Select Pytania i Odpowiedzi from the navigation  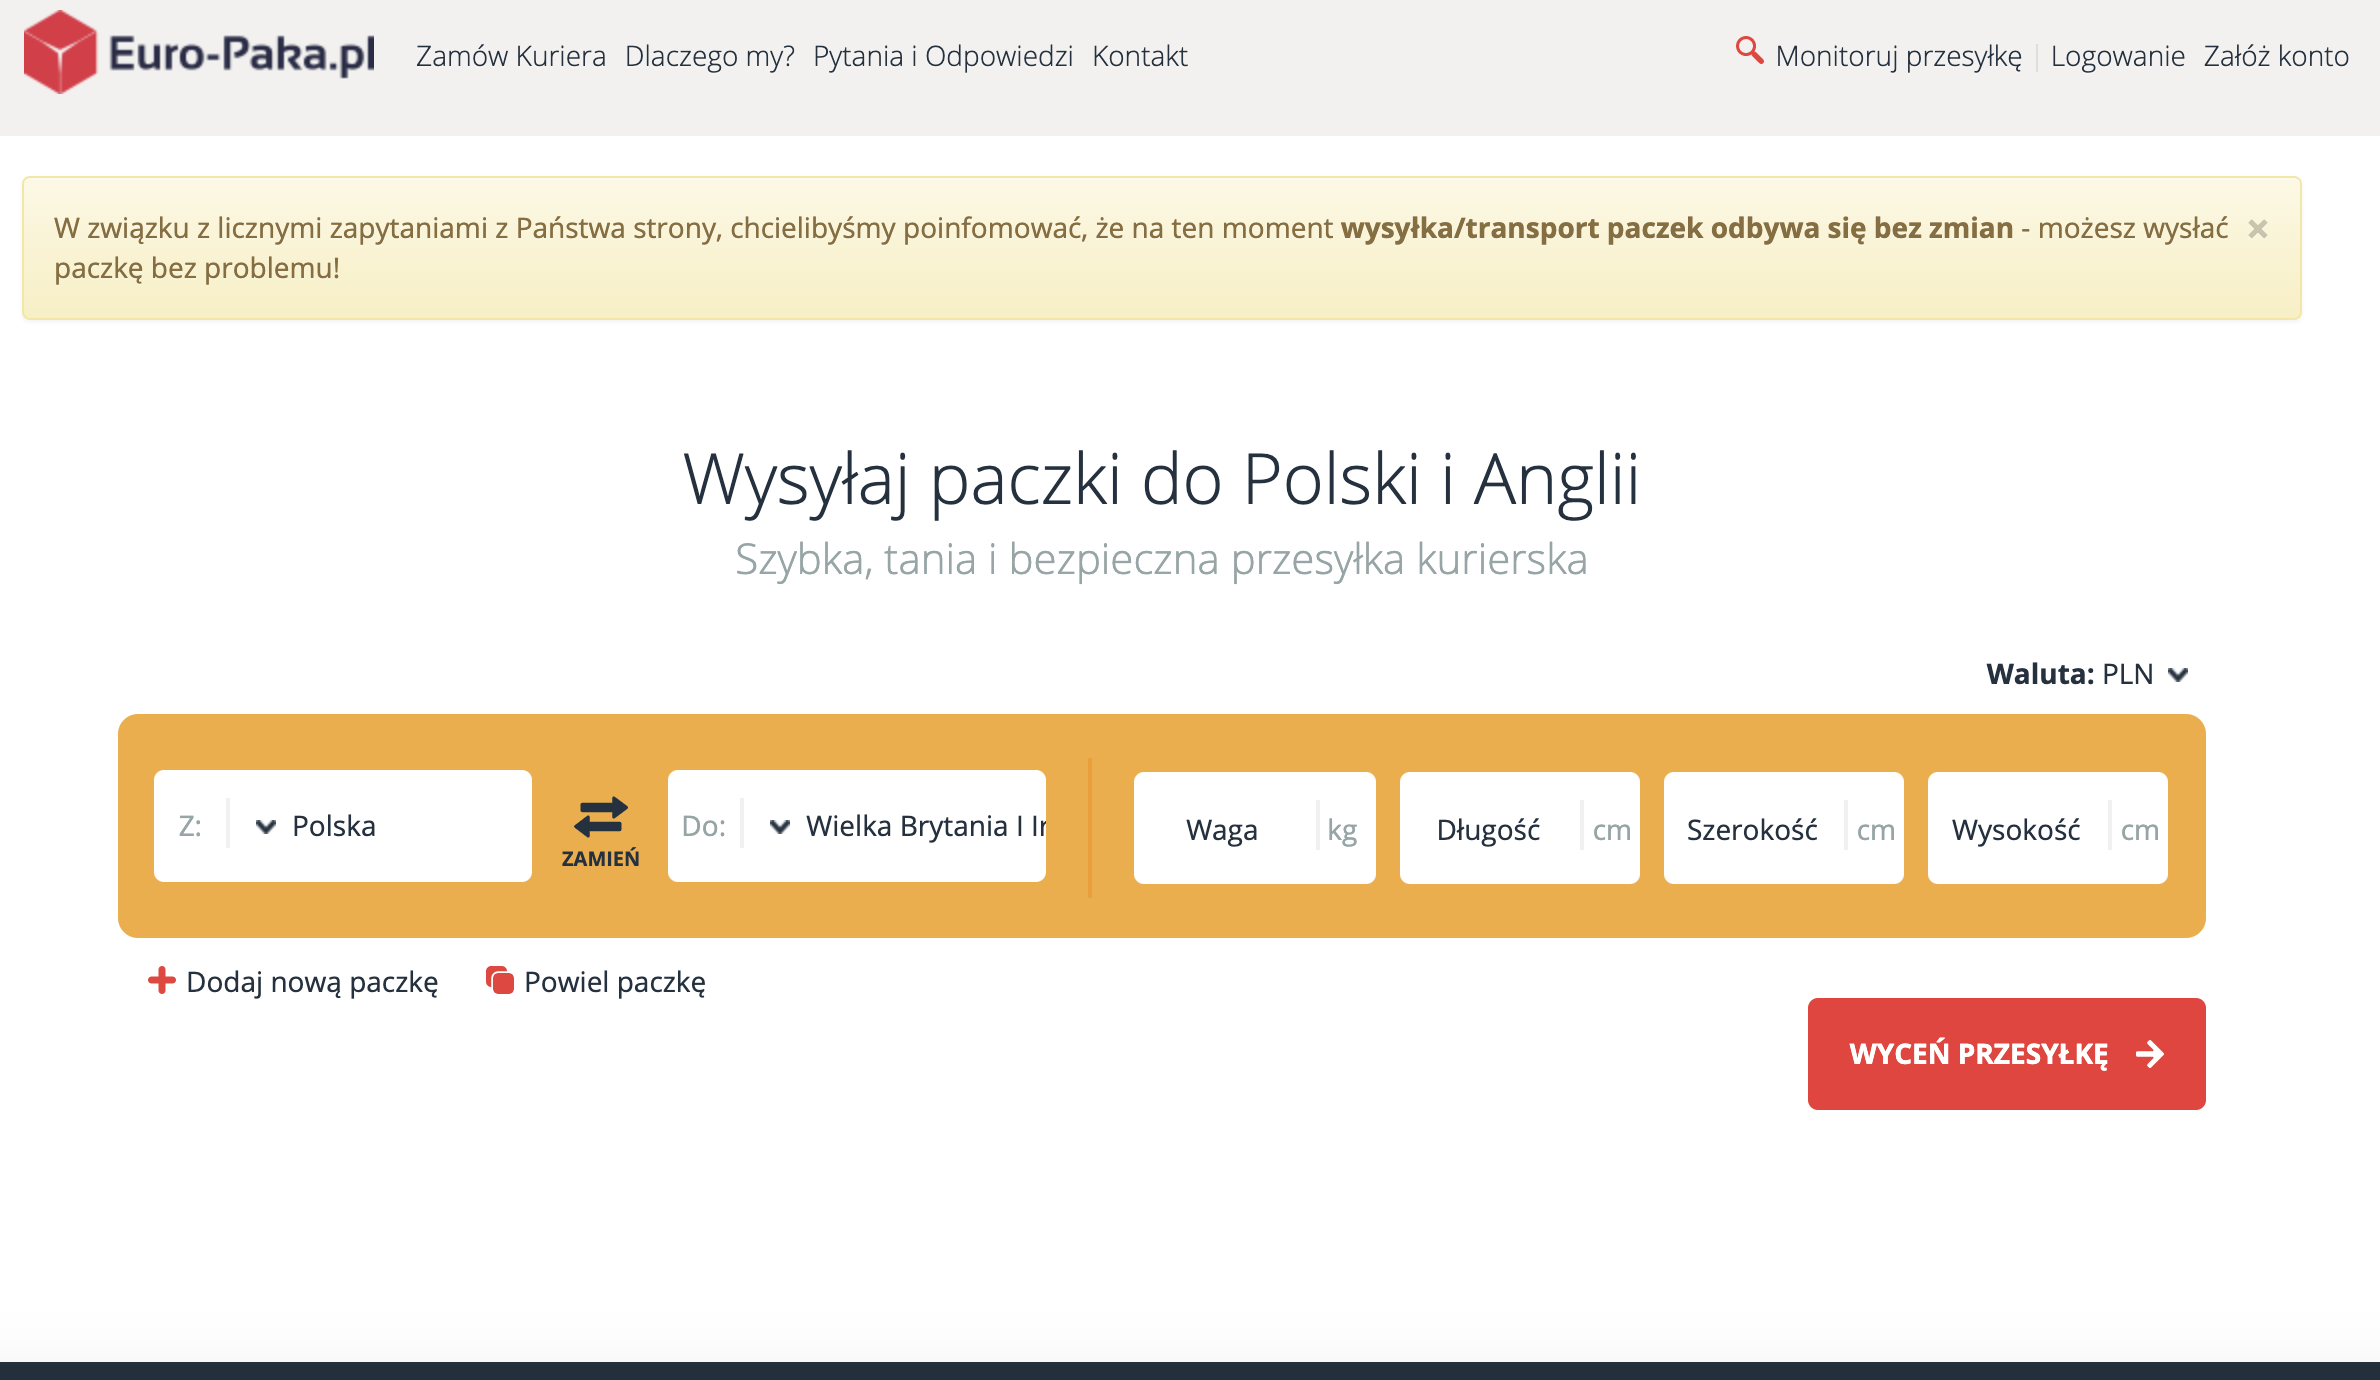[x=943, y=56]
